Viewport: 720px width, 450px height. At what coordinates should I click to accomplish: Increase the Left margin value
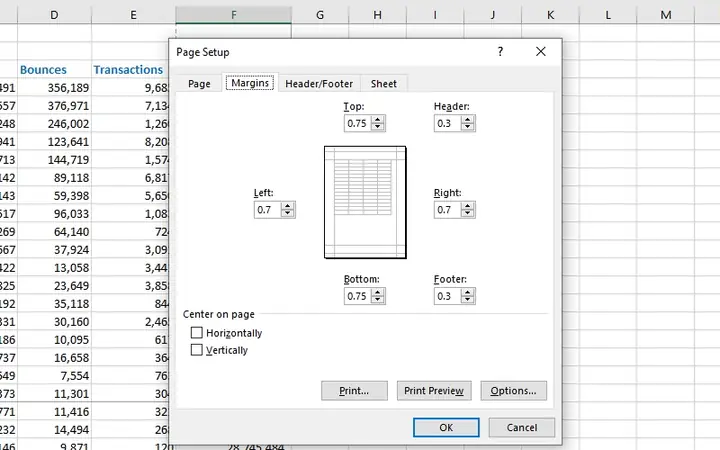pyautogui.click(x=288, y=206)
